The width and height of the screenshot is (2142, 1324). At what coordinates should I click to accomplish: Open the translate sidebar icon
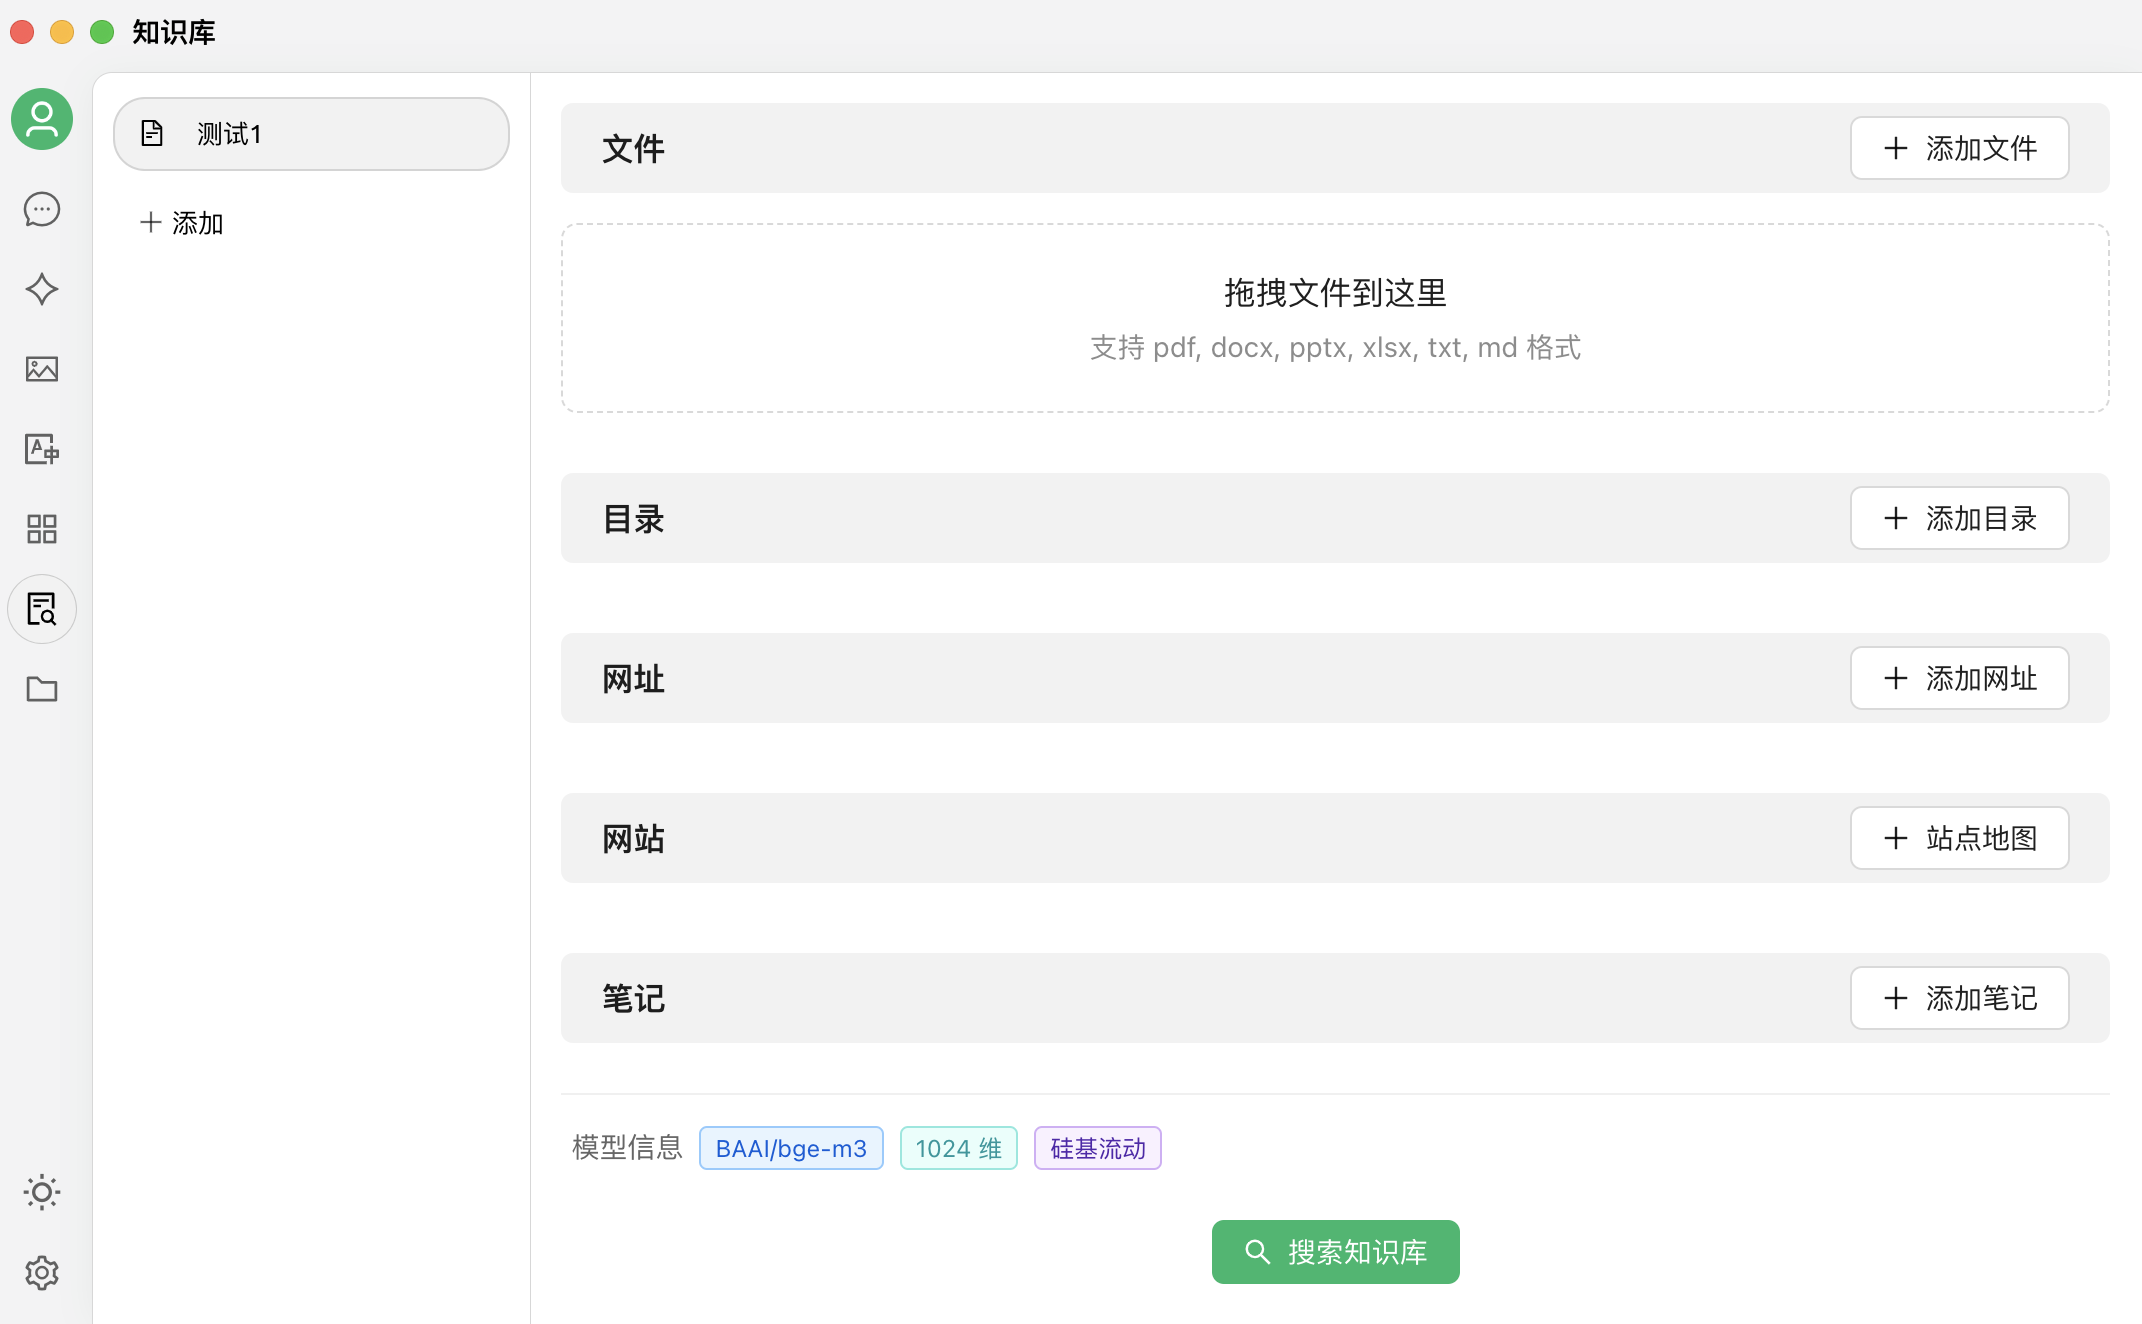point(42,449)
